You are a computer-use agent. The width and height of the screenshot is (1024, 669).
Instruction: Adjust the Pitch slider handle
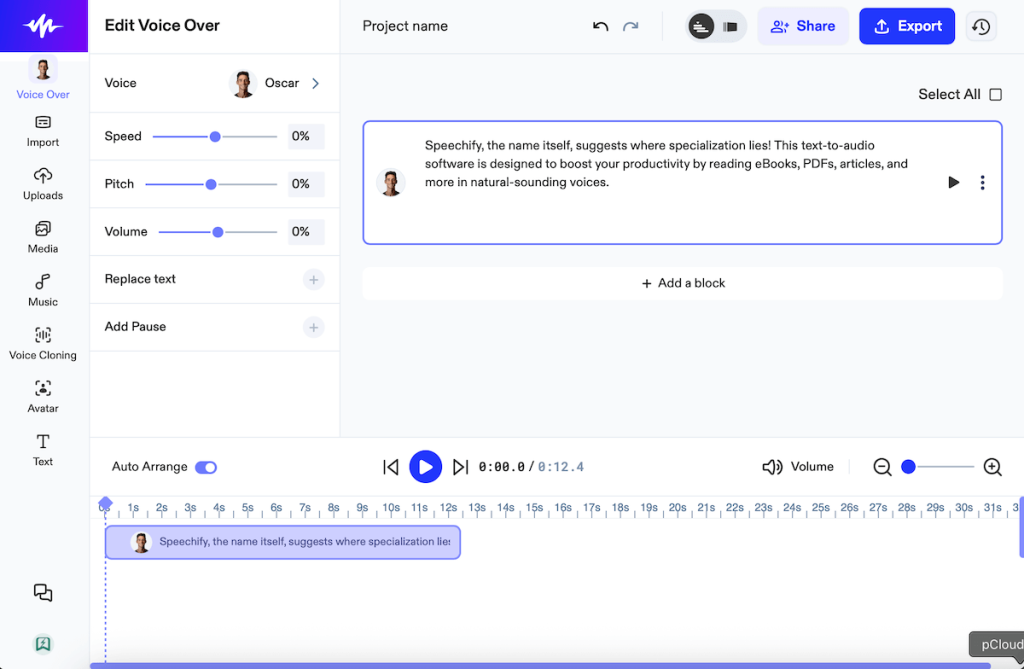(x=211, y=184)
